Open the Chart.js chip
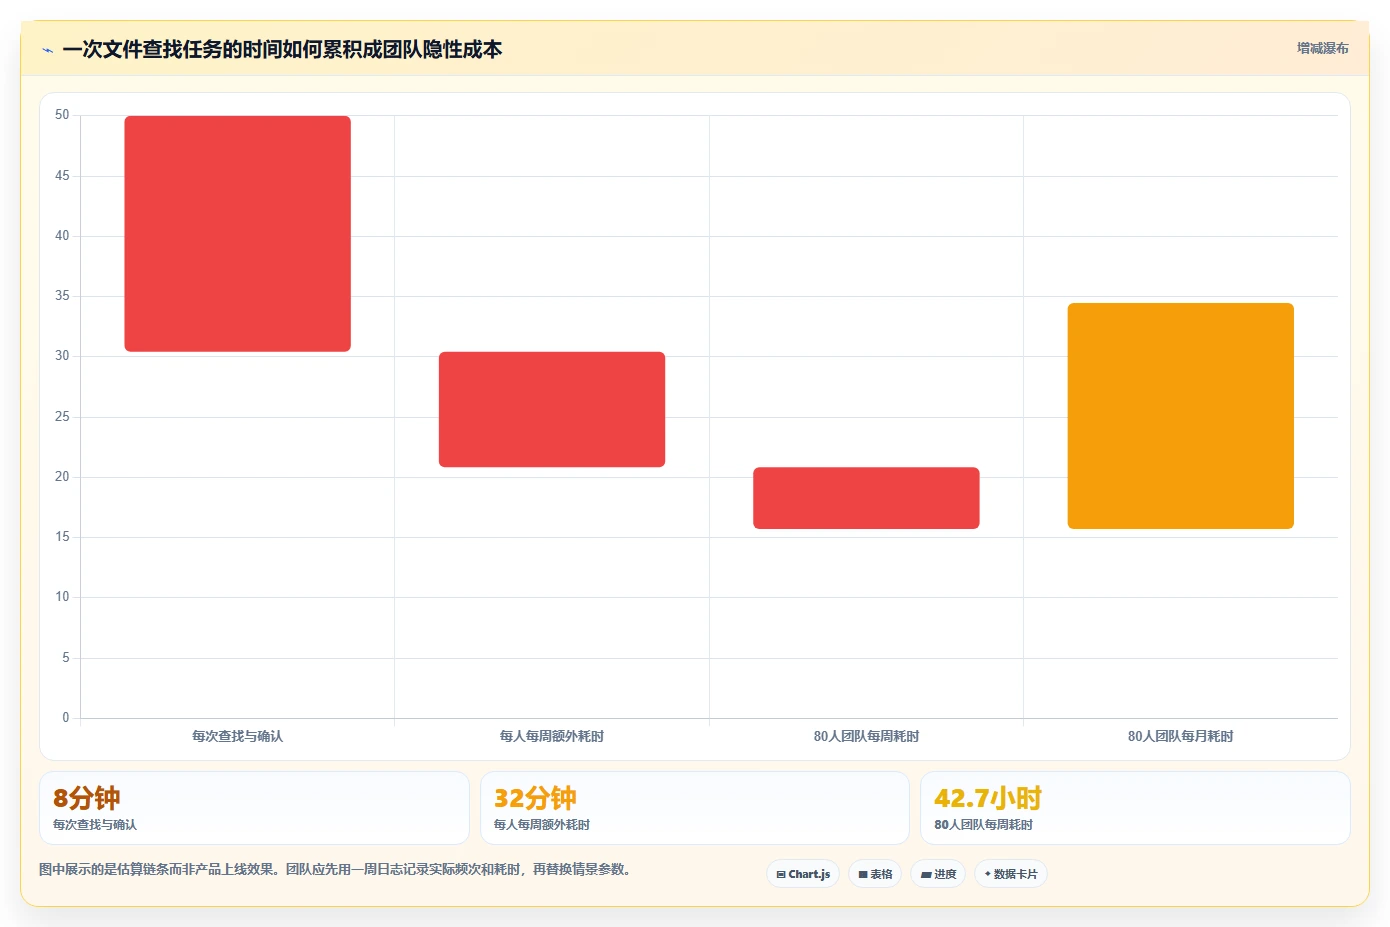The width and height of the screenshot is (1390, 927). click(x=803, y=874)
